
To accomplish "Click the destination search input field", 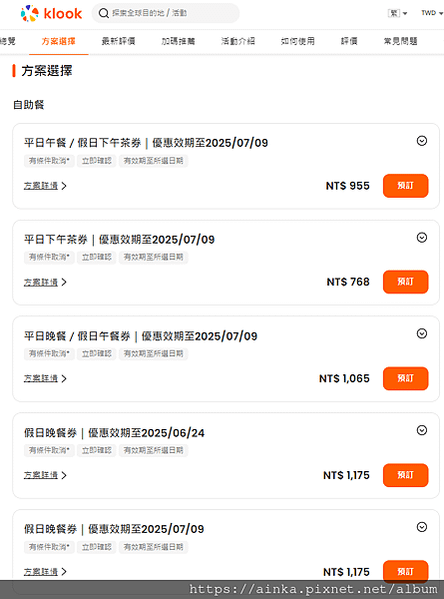I will (x=172, y=13).
